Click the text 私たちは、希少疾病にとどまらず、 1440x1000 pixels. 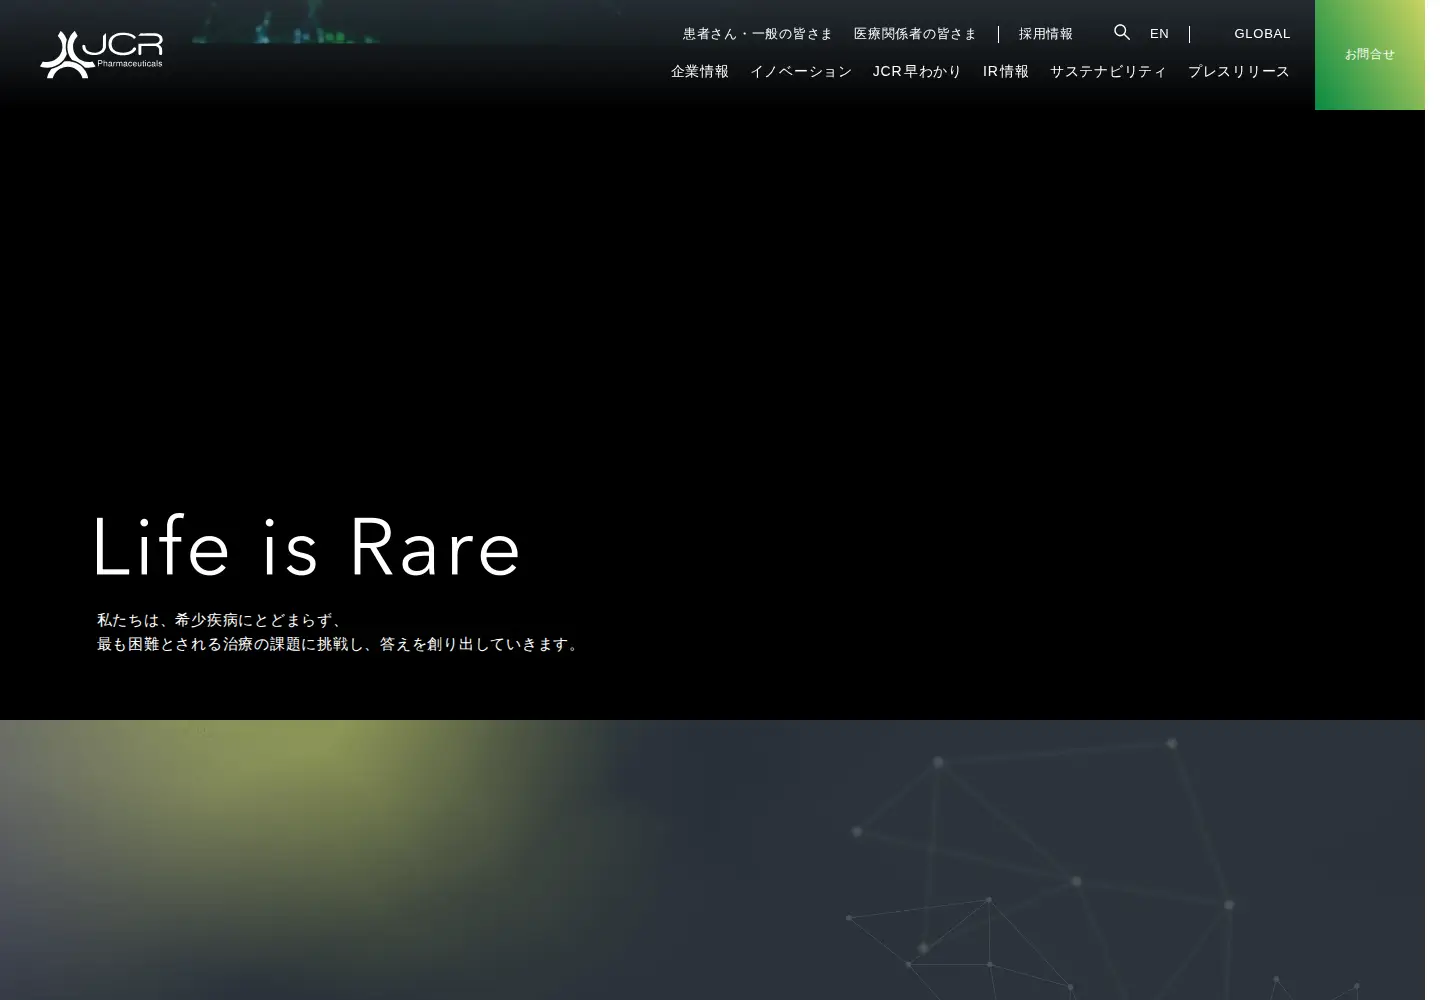click(x=220, y=620)
